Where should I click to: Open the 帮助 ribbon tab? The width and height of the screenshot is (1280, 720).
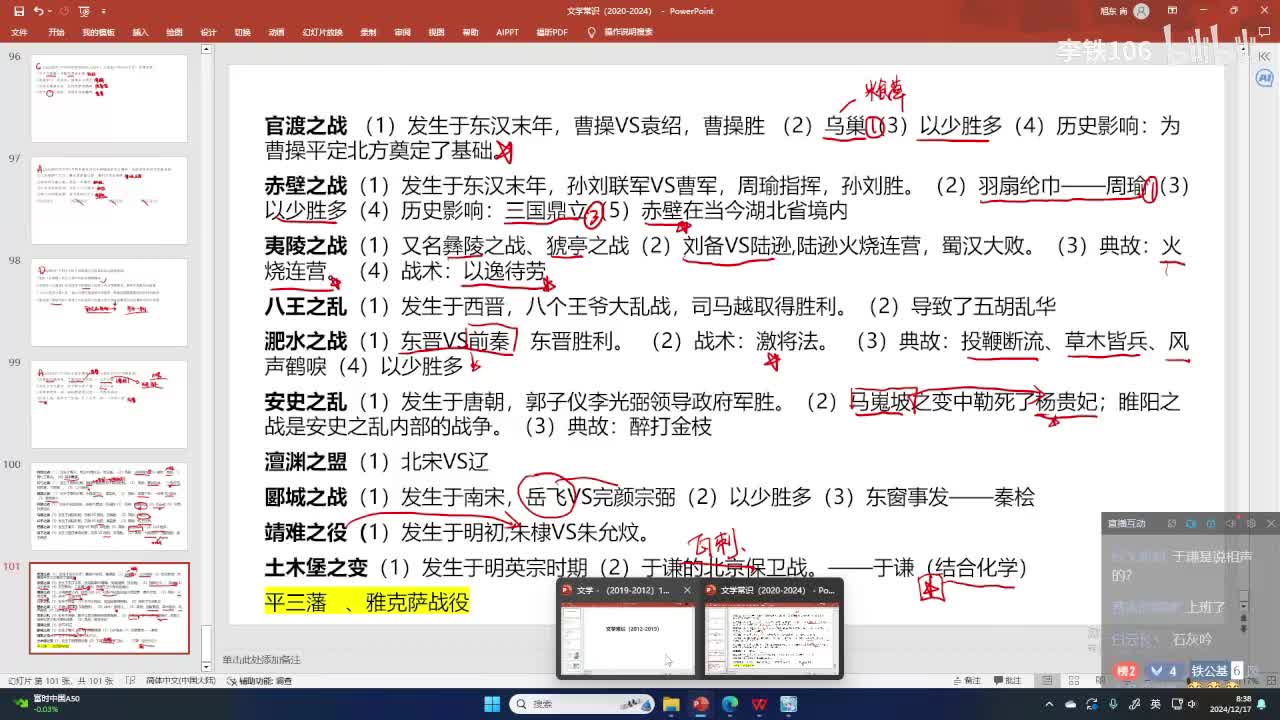click(x=470, y=32)
